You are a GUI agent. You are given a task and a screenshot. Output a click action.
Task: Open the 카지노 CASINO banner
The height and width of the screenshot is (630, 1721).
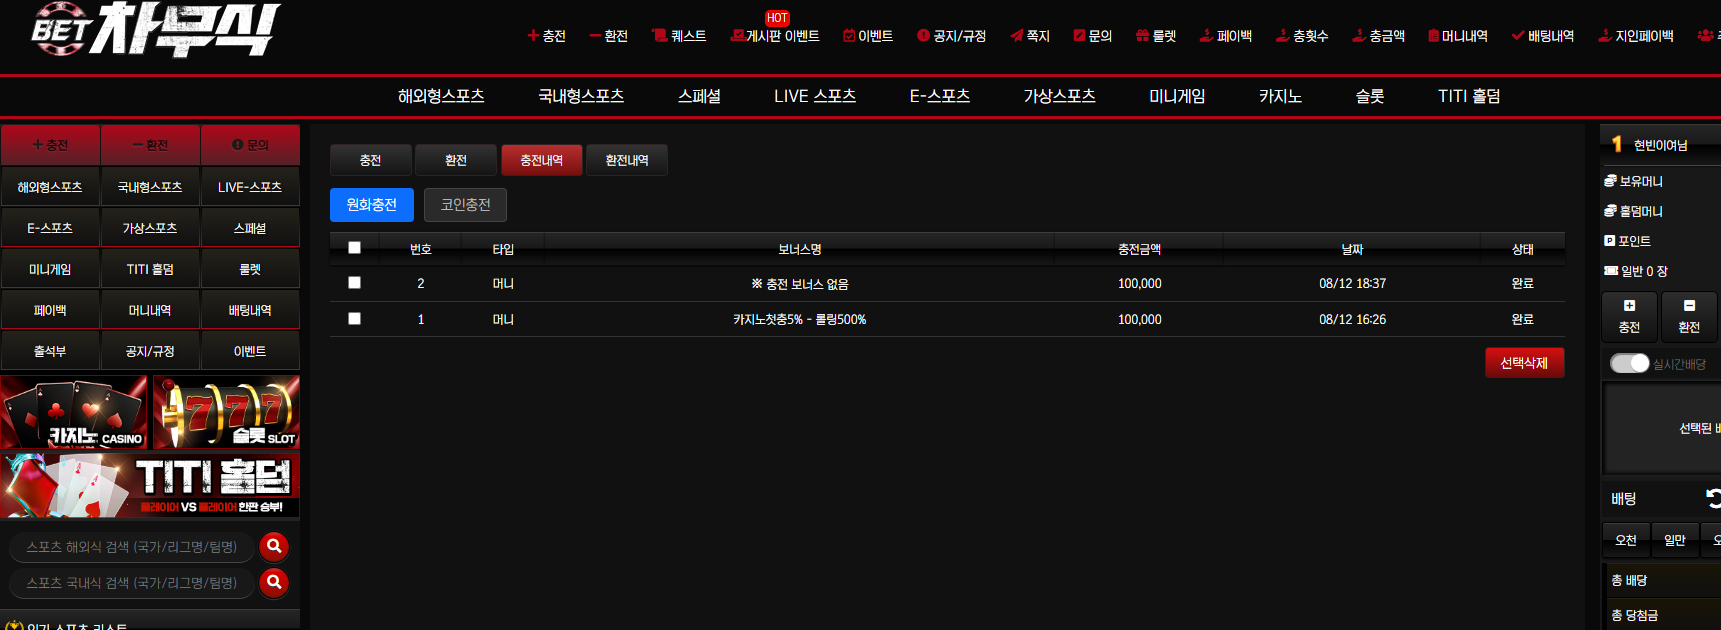click(74, 412)
